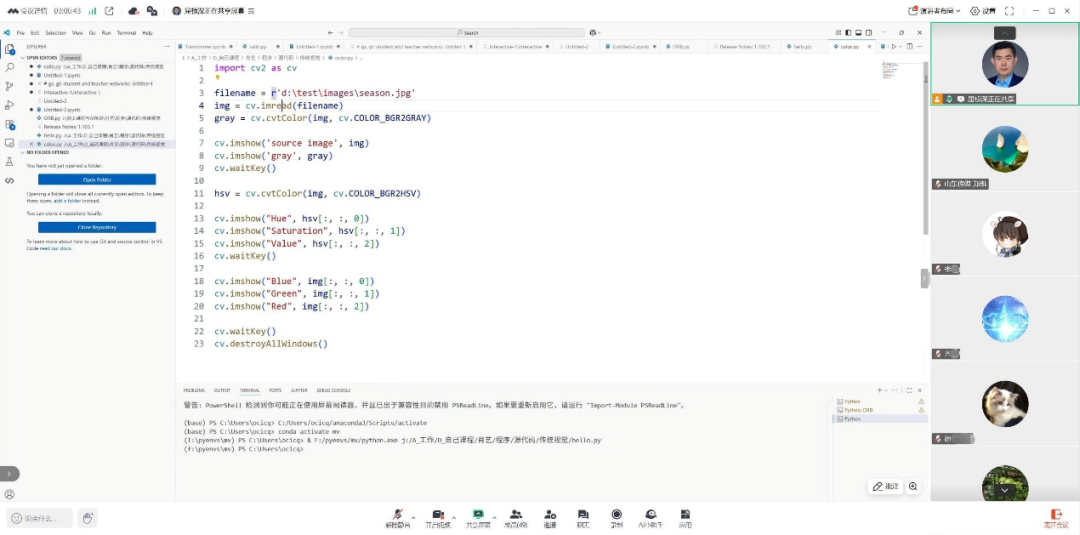Open the speaker layout dropdown at top right

pyautogui.click(x=935, y=11)
